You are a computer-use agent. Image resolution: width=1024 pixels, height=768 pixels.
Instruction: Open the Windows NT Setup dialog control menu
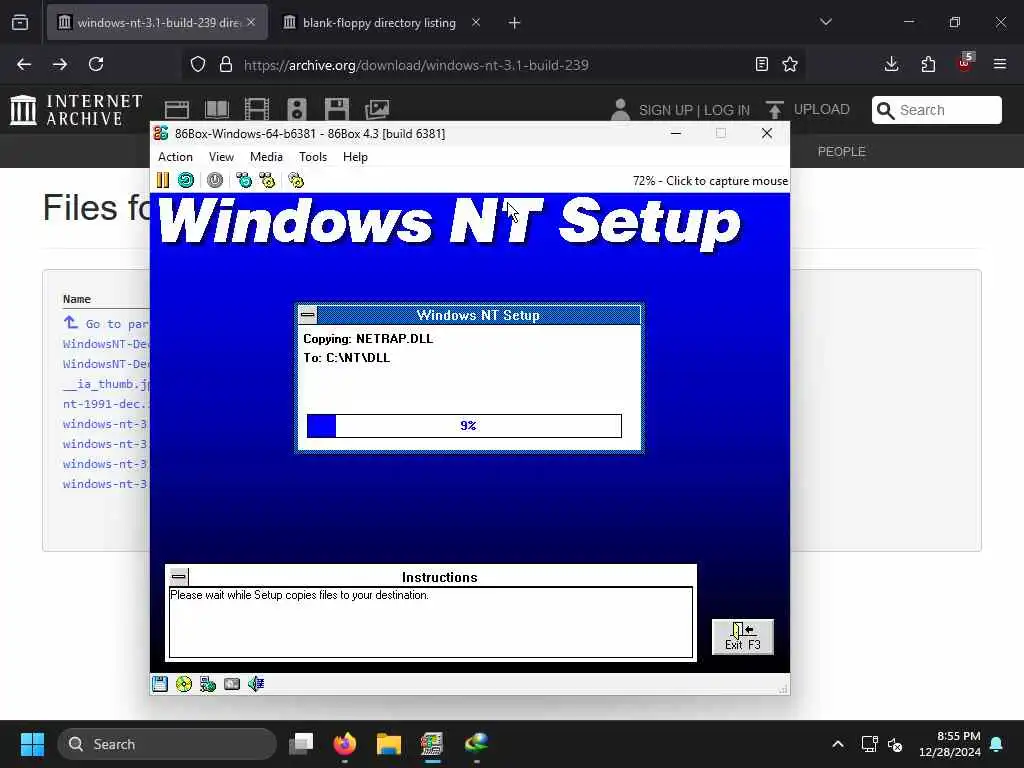308,315
